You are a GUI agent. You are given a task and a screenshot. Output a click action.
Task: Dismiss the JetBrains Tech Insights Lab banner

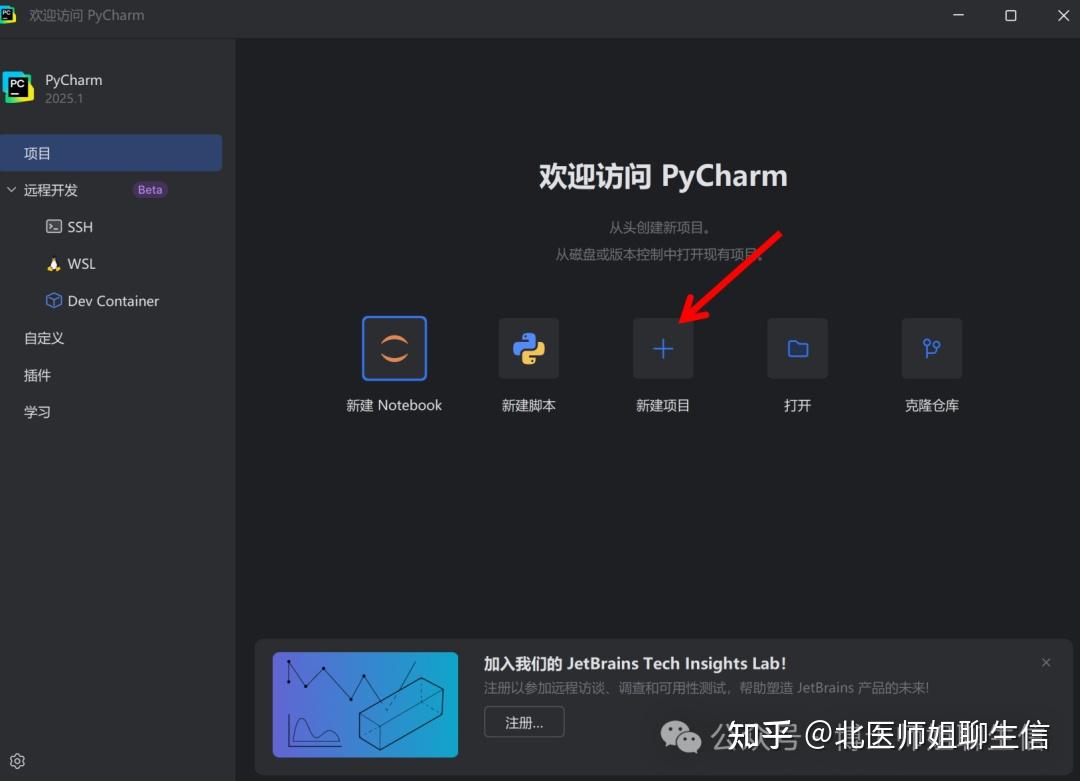coord(1046,662)
